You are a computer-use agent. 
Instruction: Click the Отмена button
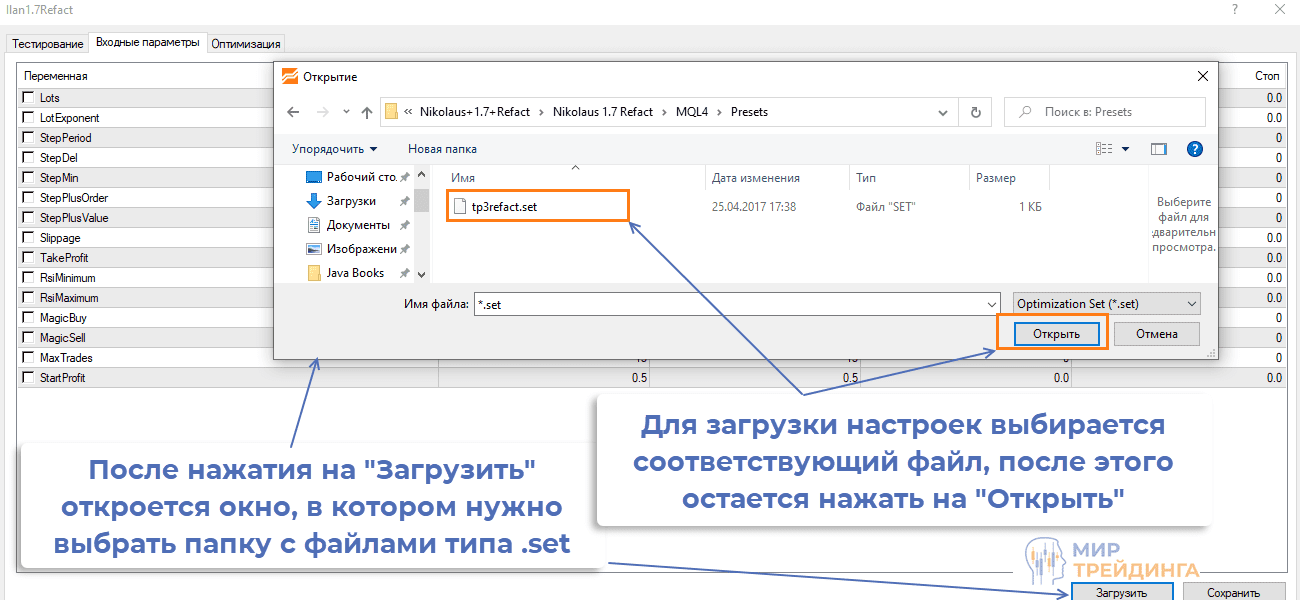pos(1156,334)
